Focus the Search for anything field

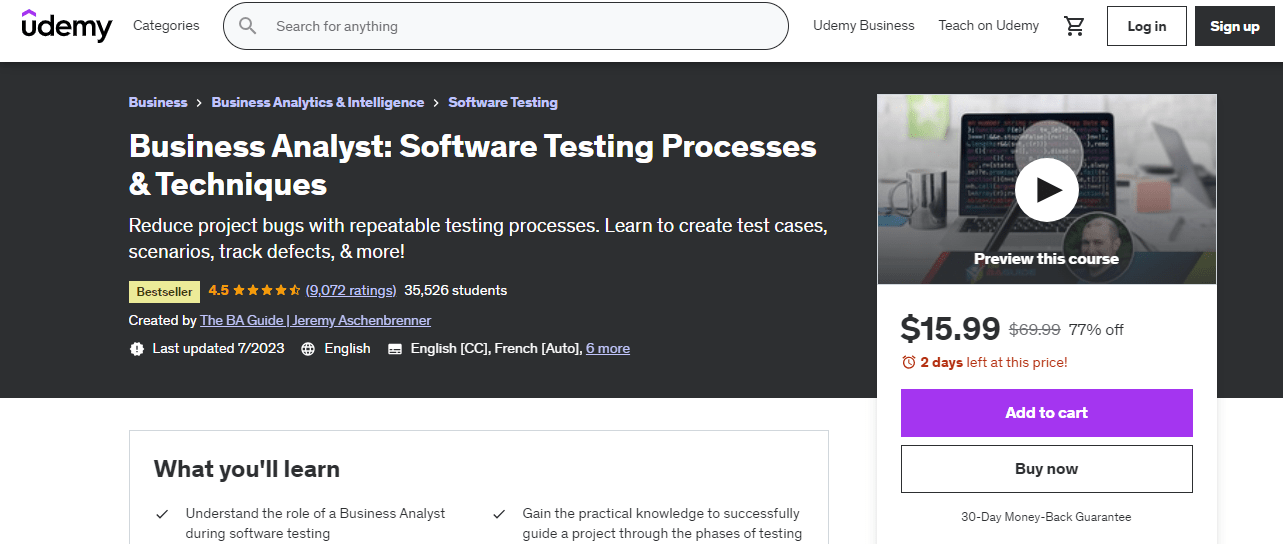point(505,26)
